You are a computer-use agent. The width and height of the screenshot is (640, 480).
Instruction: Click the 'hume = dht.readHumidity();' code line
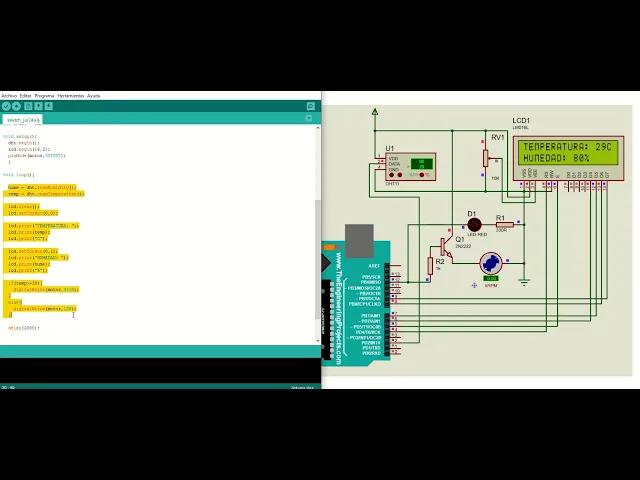point(42,187)
